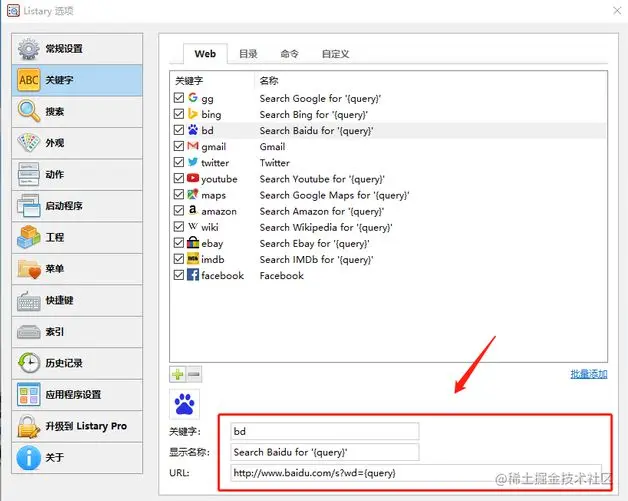
Task: Open the 关于 info icon
Action: pos(28,457)
